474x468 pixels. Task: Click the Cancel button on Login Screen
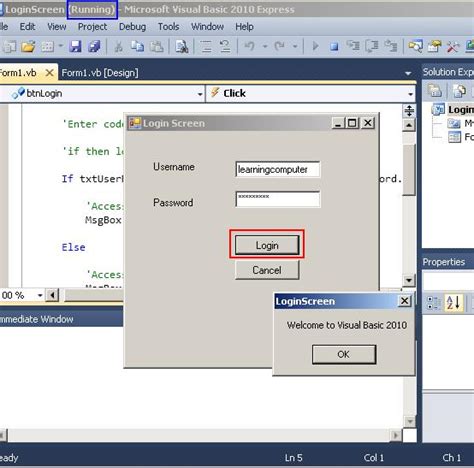267,270
